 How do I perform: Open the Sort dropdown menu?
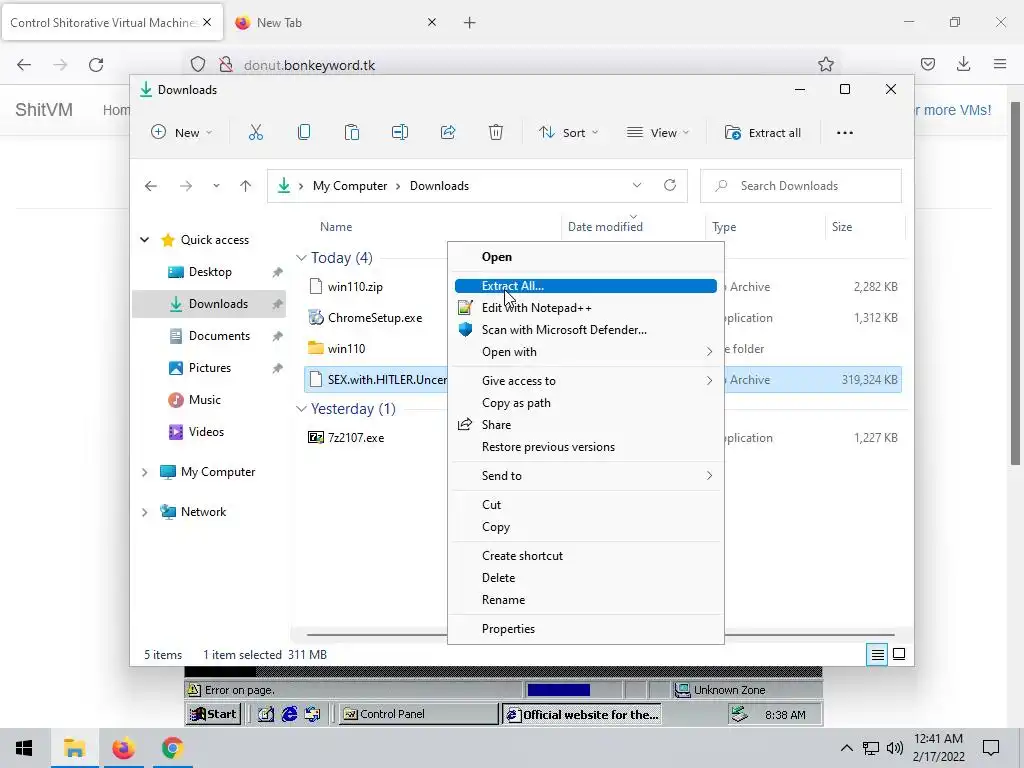point(568,133)
